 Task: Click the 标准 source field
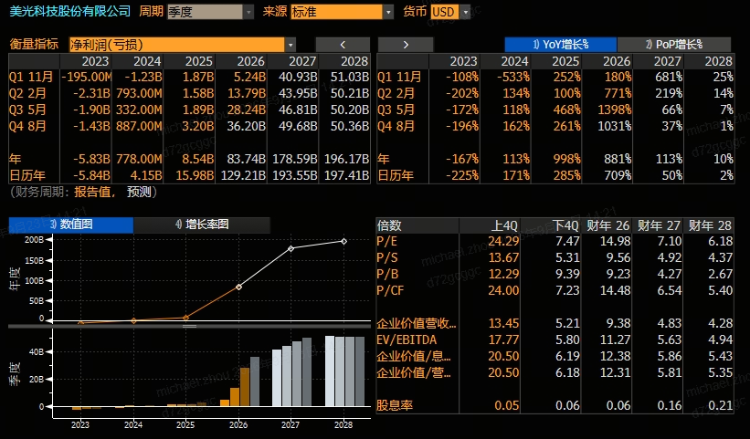coord(337,12)
